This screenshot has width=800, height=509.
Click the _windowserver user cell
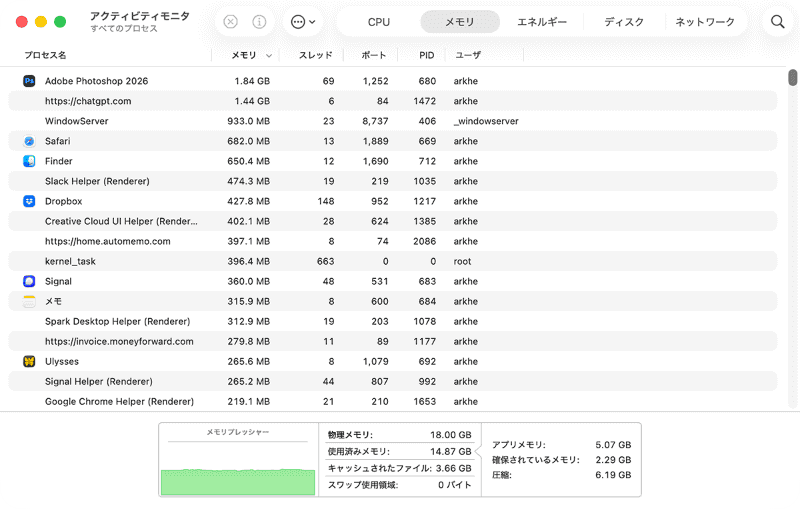[486, 121]
